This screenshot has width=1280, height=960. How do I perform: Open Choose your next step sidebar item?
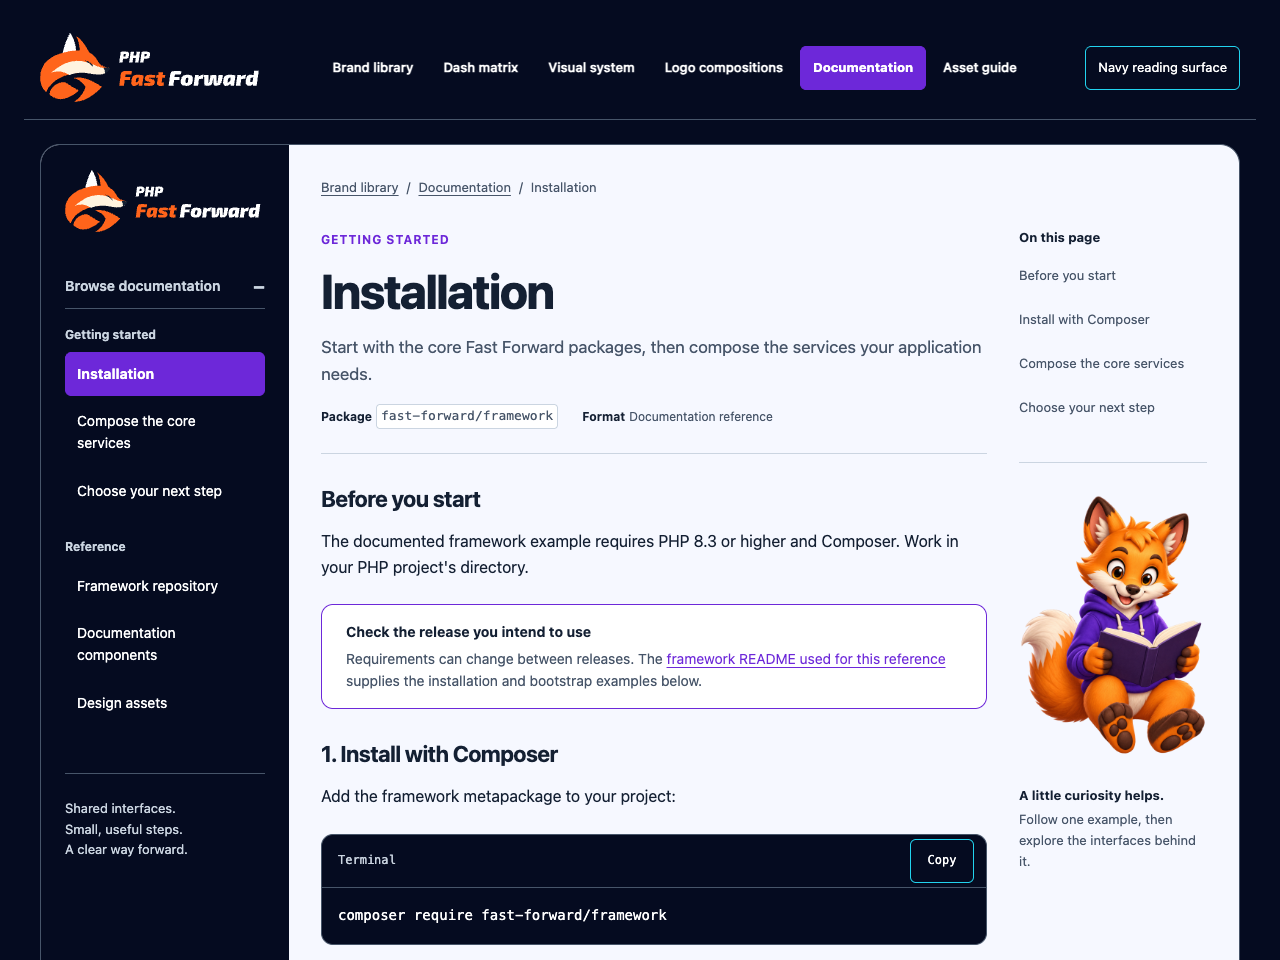pyautogui.click(x=165, y=491)
